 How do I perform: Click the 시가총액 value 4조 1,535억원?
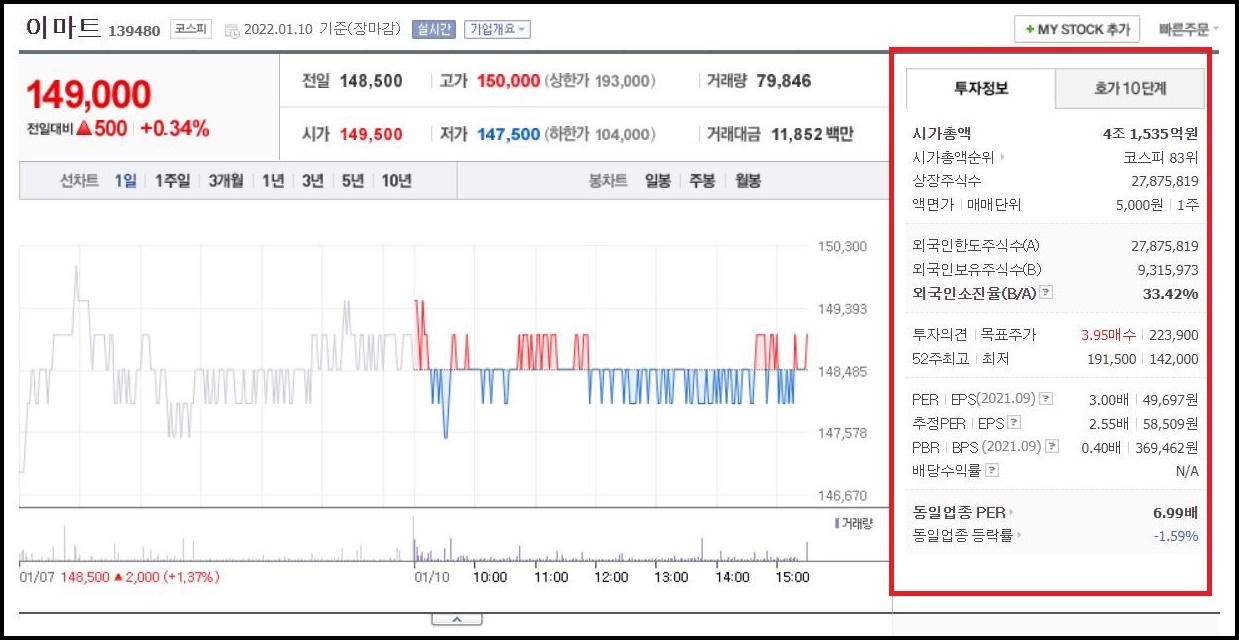(x=1150, y=133)
